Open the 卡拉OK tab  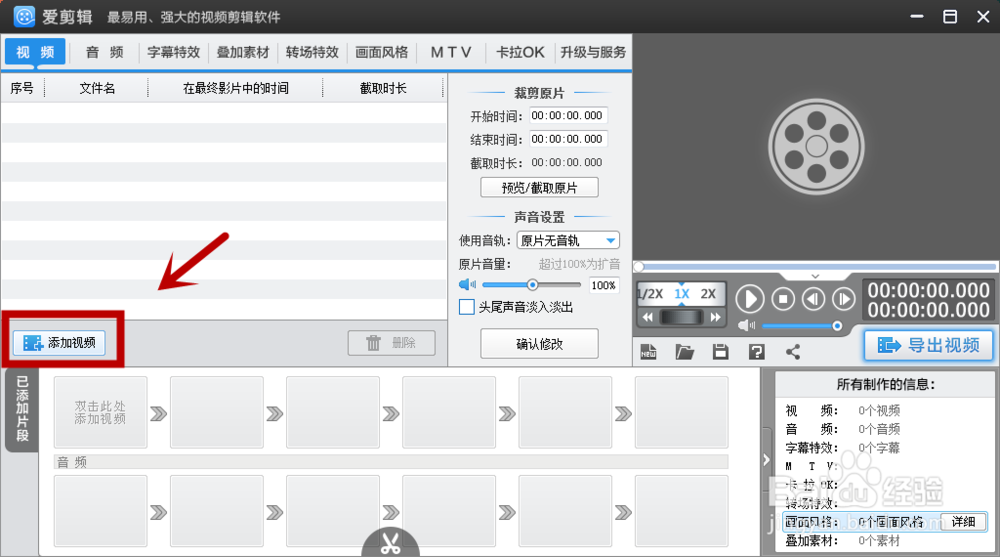click(520, 52)
